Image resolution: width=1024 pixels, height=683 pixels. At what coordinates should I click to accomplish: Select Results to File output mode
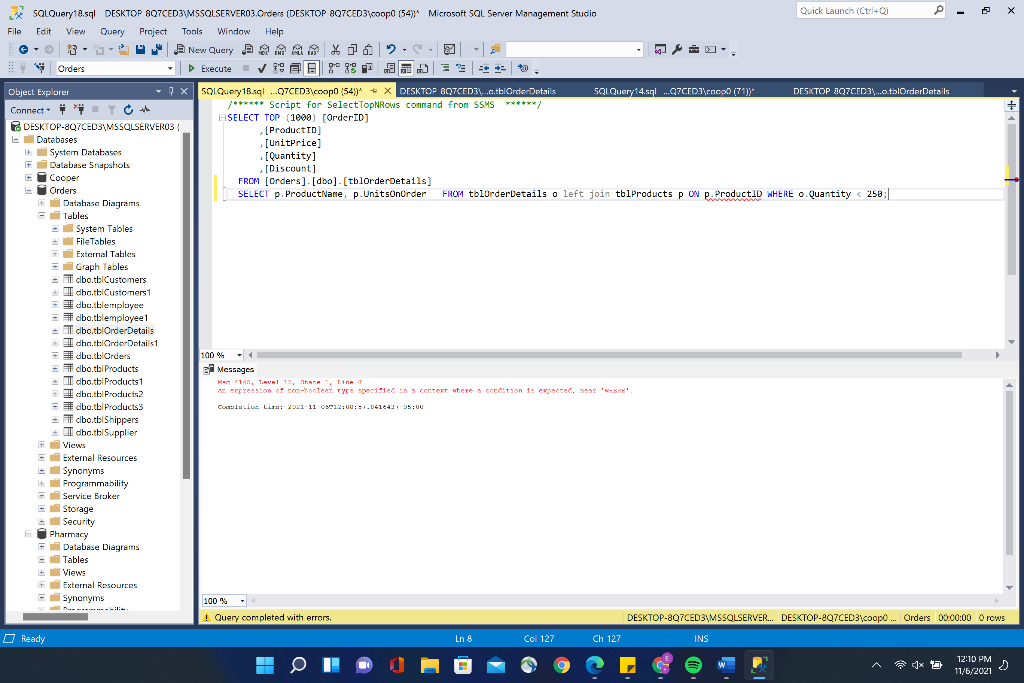coord(423,69)
